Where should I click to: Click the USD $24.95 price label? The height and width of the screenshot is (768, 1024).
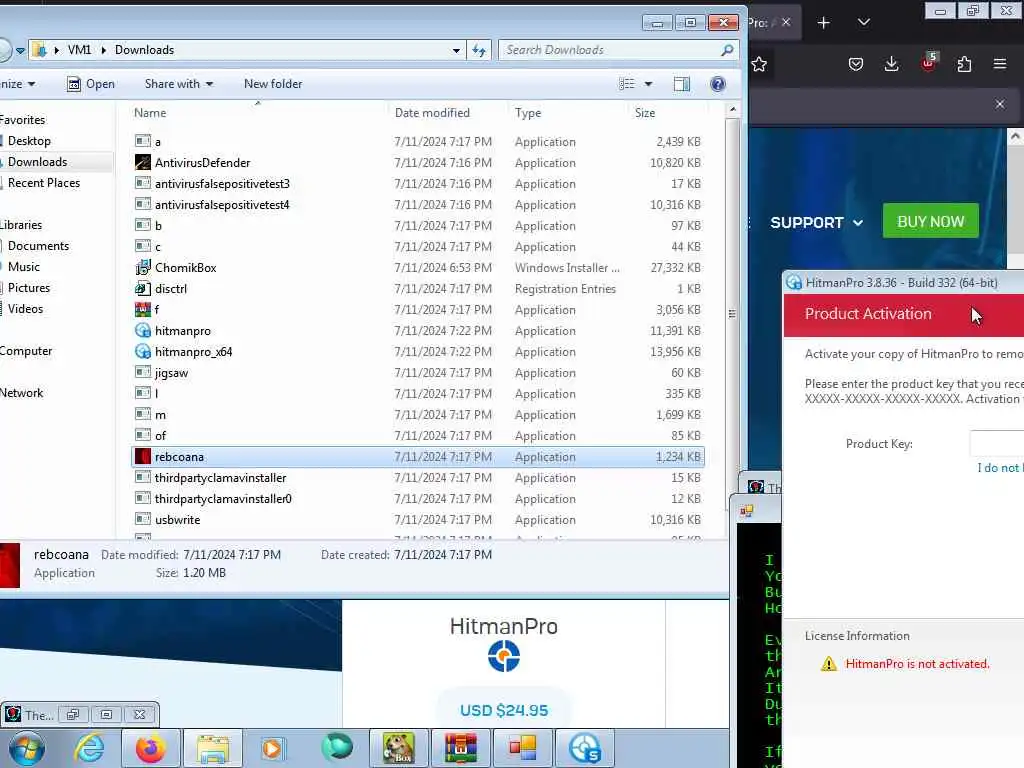[x=504, y=711]
